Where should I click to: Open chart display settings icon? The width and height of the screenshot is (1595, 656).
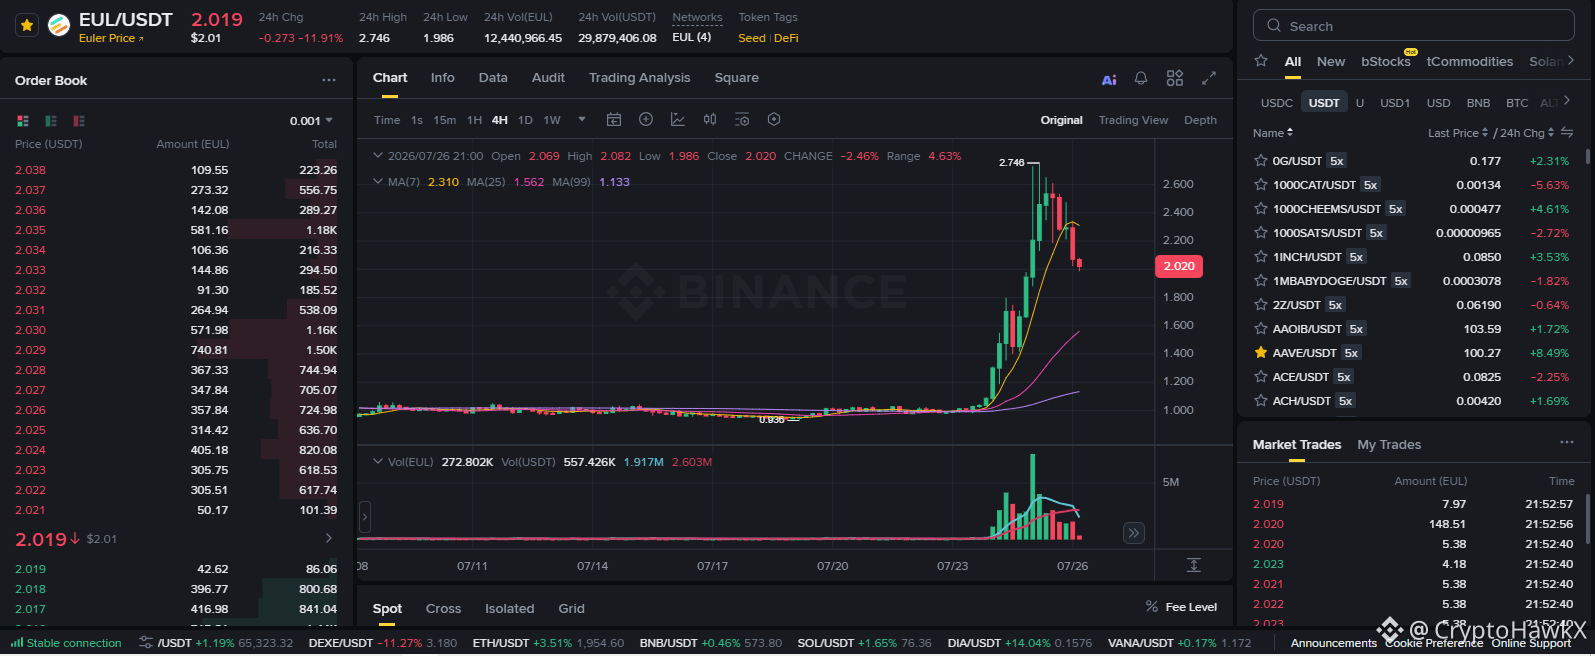(x=742, y=120)
